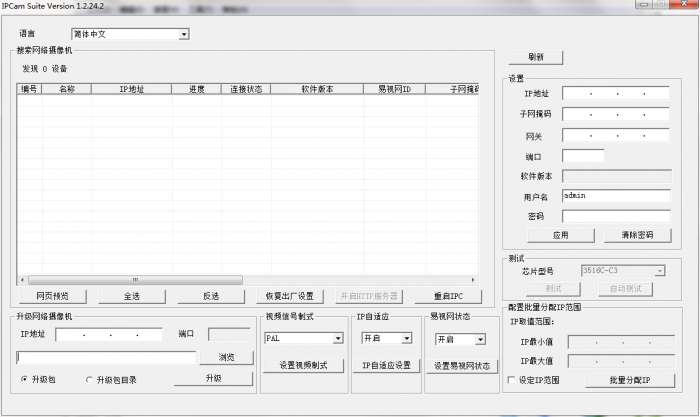Focus the IP地址 field in 设置 panel
Viewport: 700px width, 417px height.
tap(616, 93)
